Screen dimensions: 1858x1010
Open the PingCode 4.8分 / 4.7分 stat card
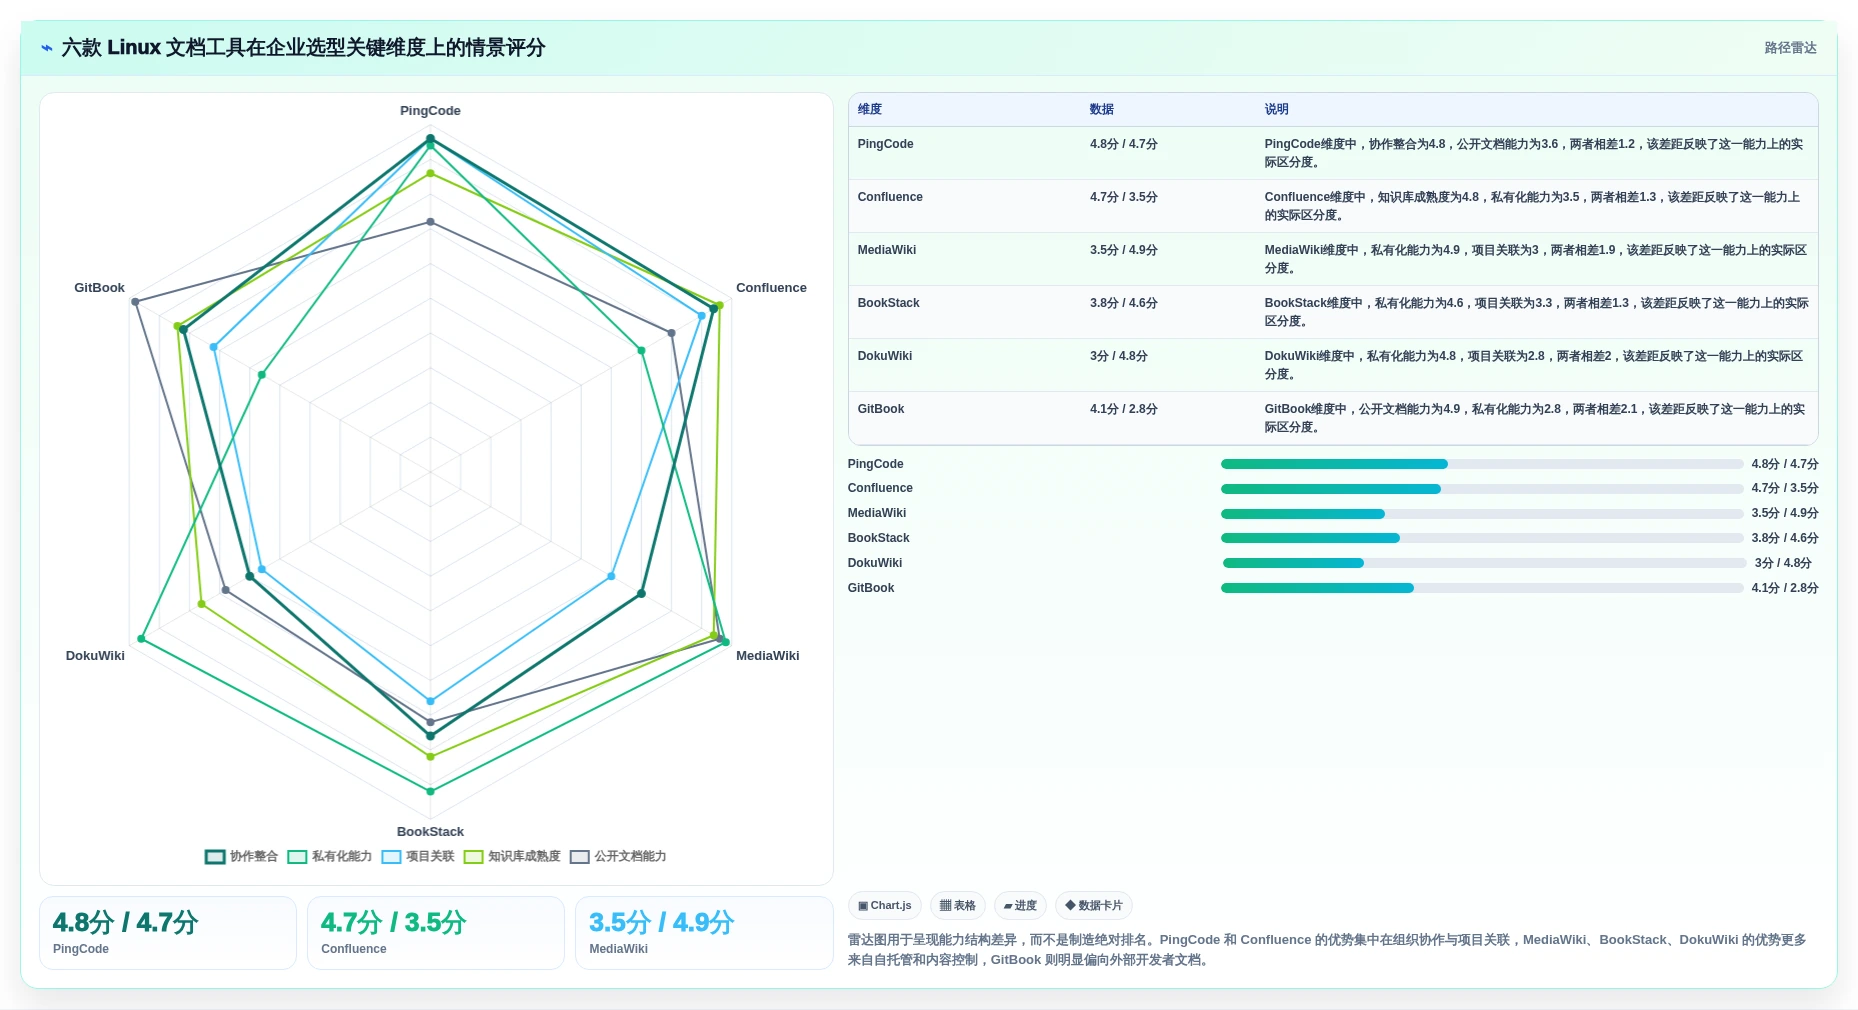[x=168, y=933]
